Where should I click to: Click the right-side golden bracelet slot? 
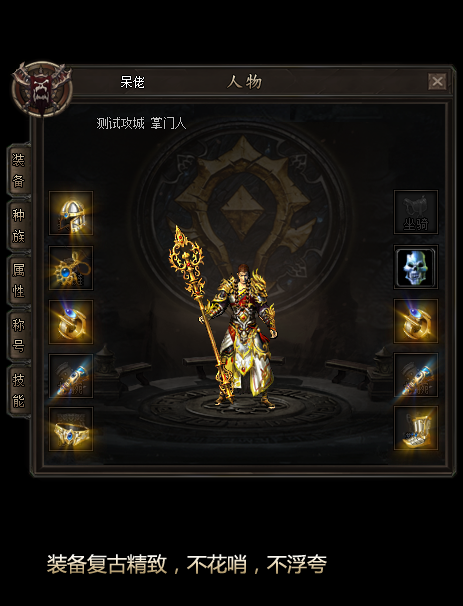click(416, 321)
